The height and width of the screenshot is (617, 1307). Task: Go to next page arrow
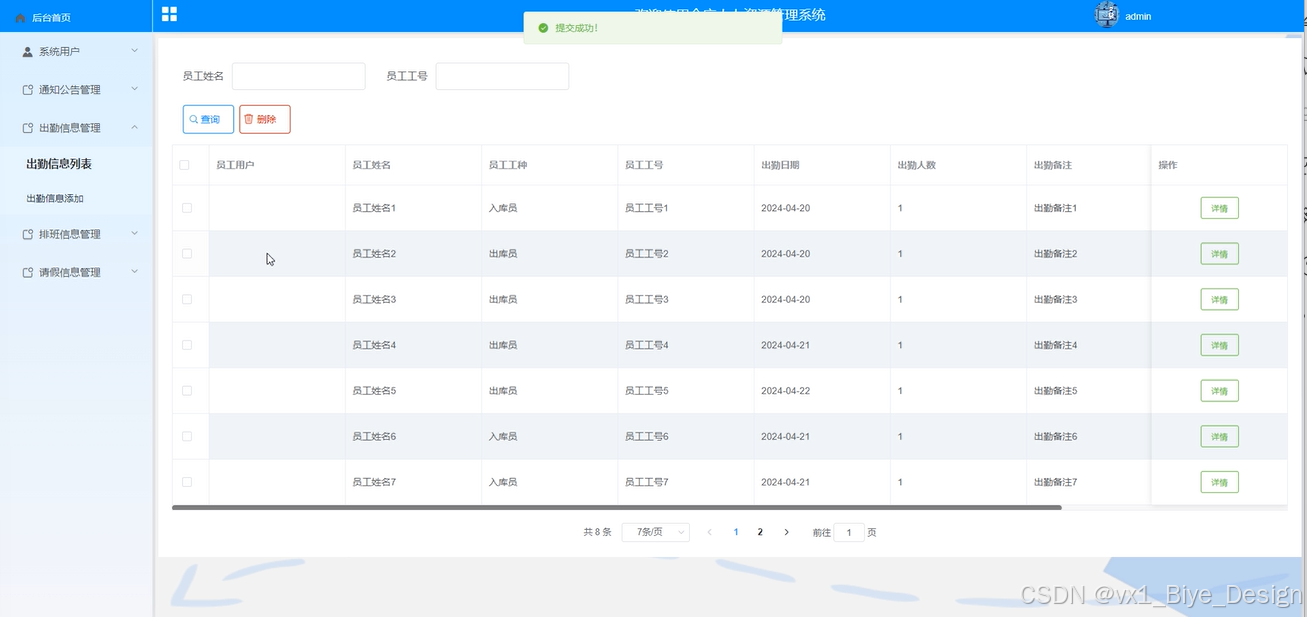tap(786, 532)
